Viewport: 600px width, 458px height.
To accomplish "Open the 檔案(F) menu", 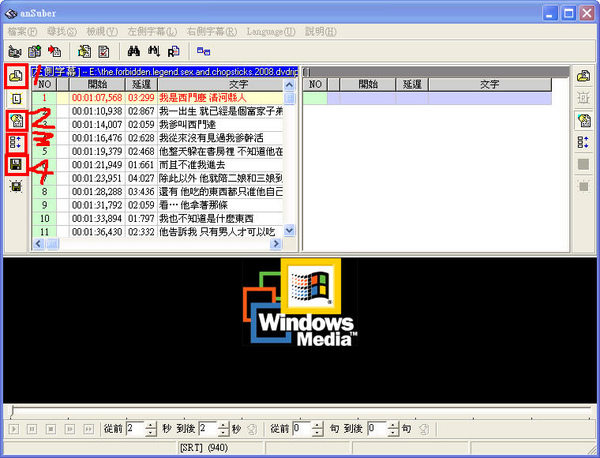I will (x=22, y=32).
